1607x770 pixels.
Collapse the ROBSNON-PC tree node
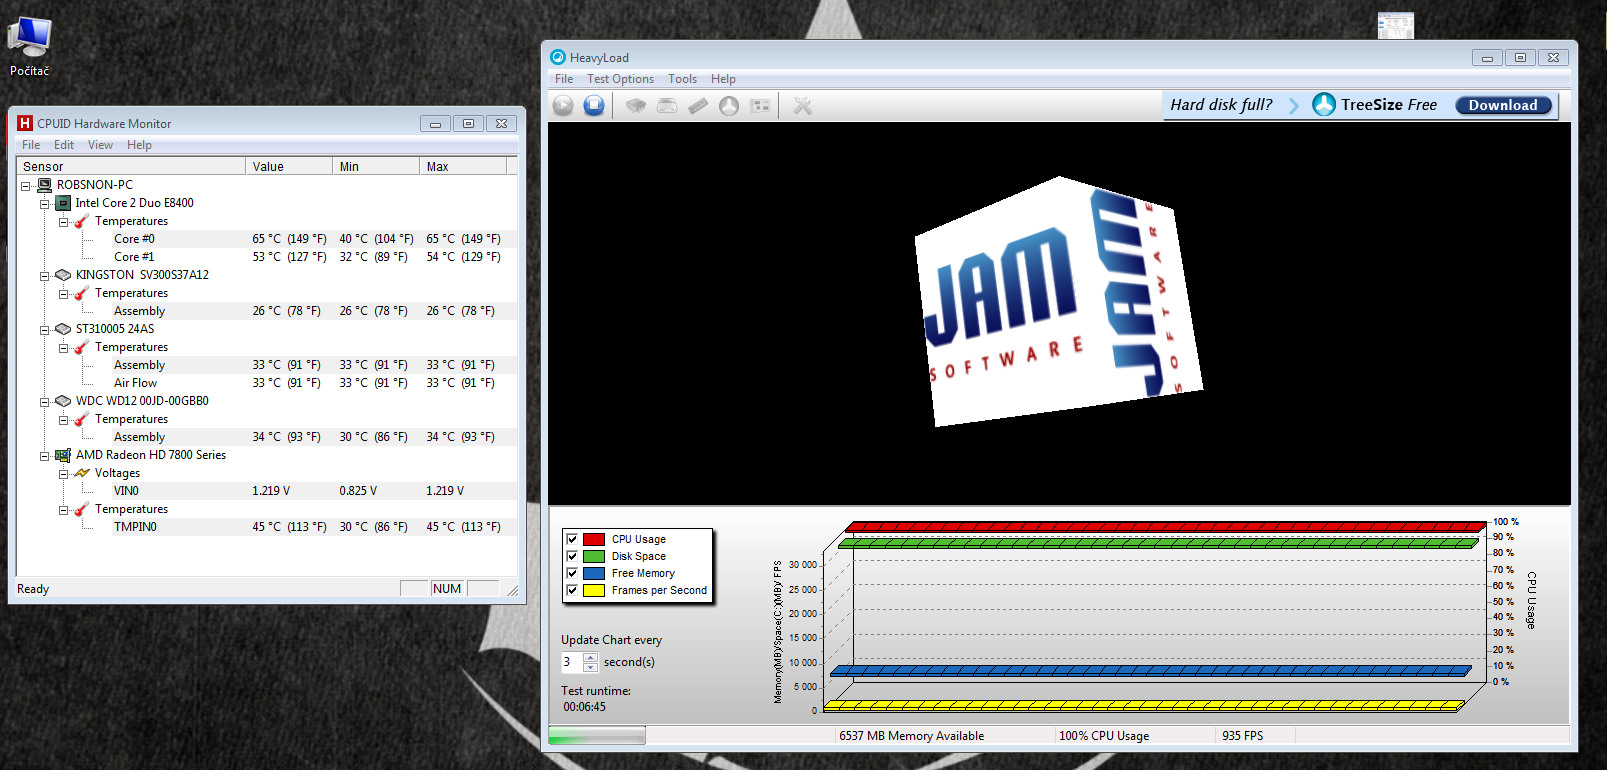pos(26,185)
